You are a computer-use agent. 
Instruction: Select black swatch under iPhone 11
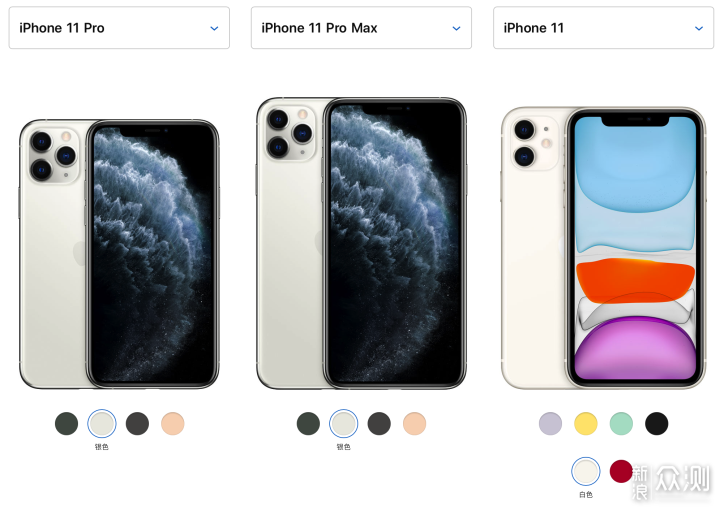657,423
